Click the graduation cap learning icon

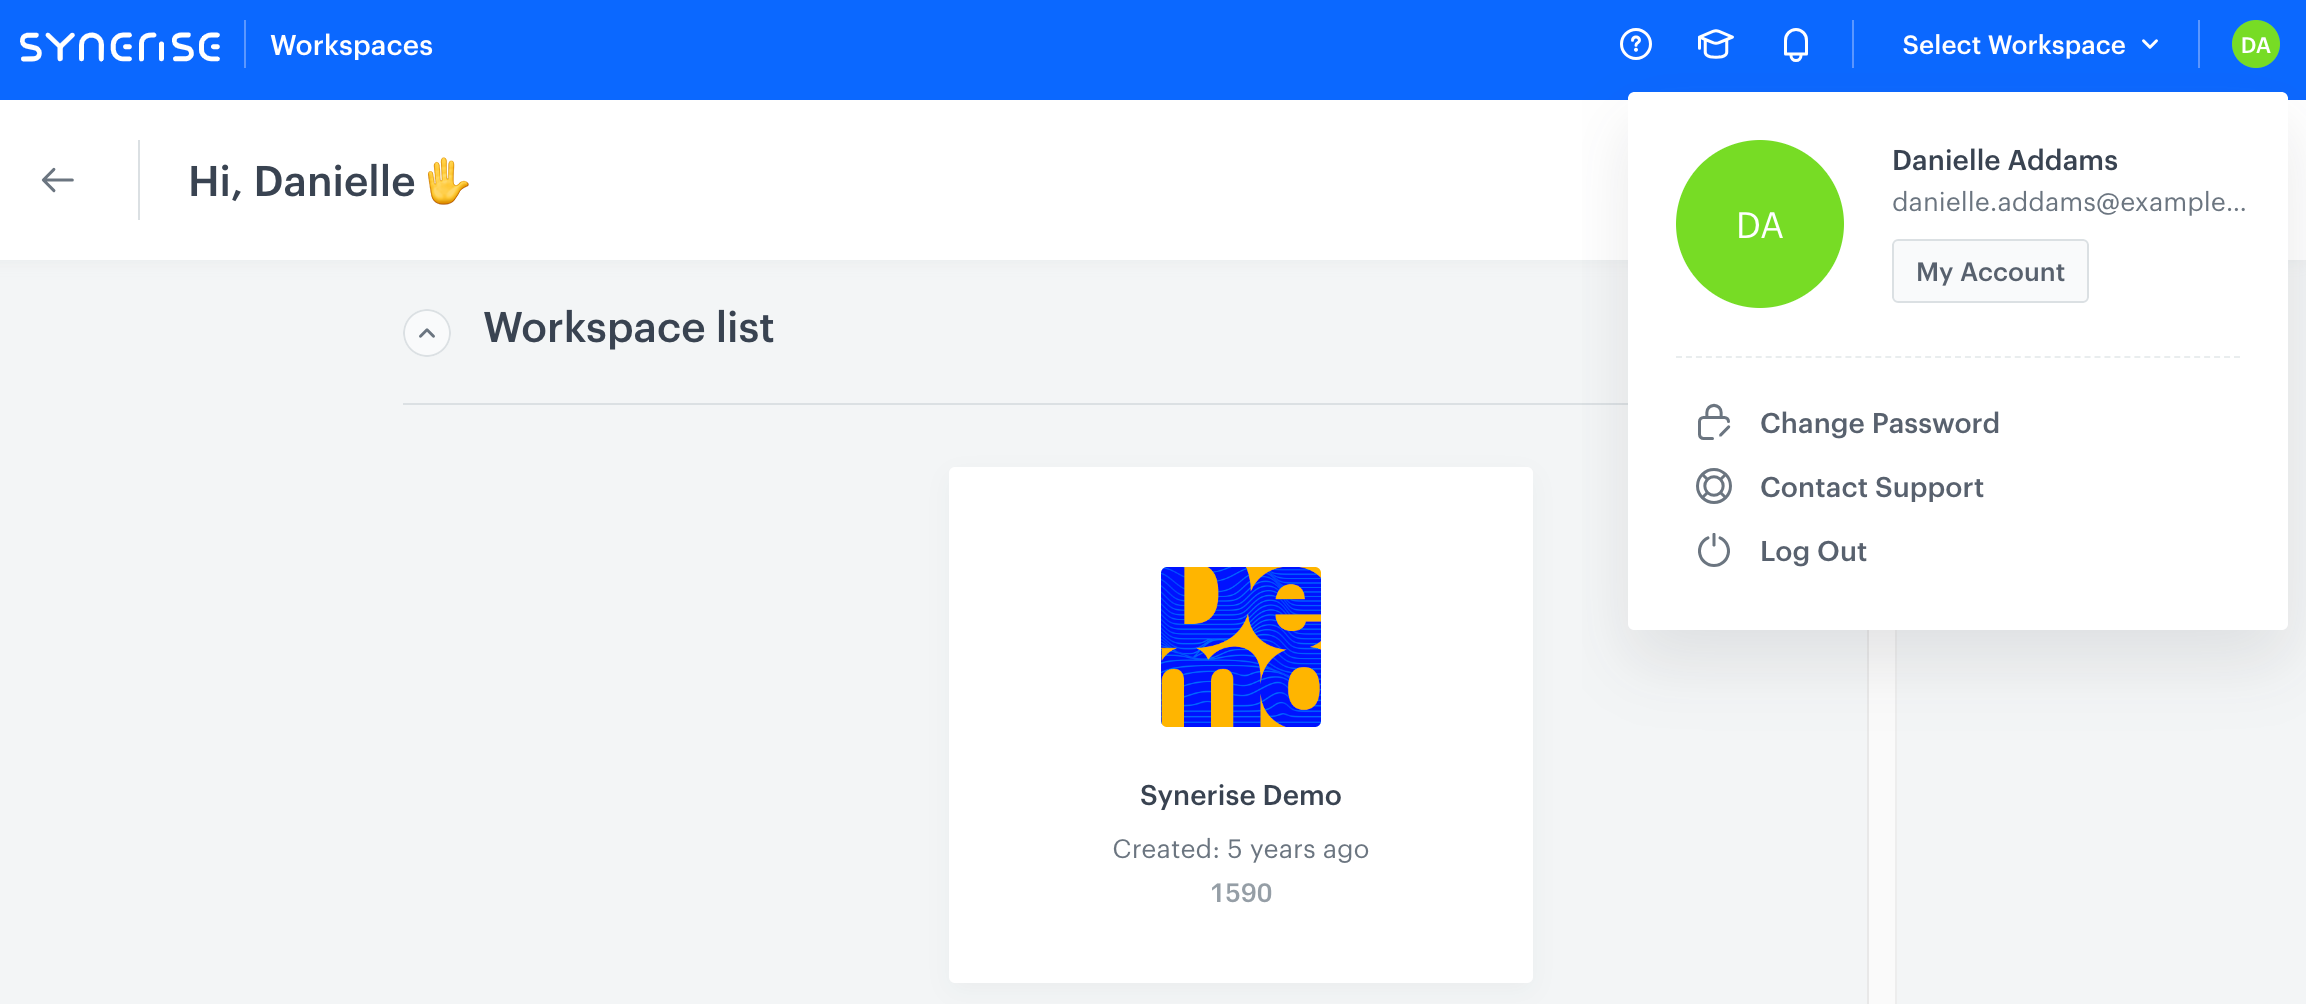(x=1715, y=45)
